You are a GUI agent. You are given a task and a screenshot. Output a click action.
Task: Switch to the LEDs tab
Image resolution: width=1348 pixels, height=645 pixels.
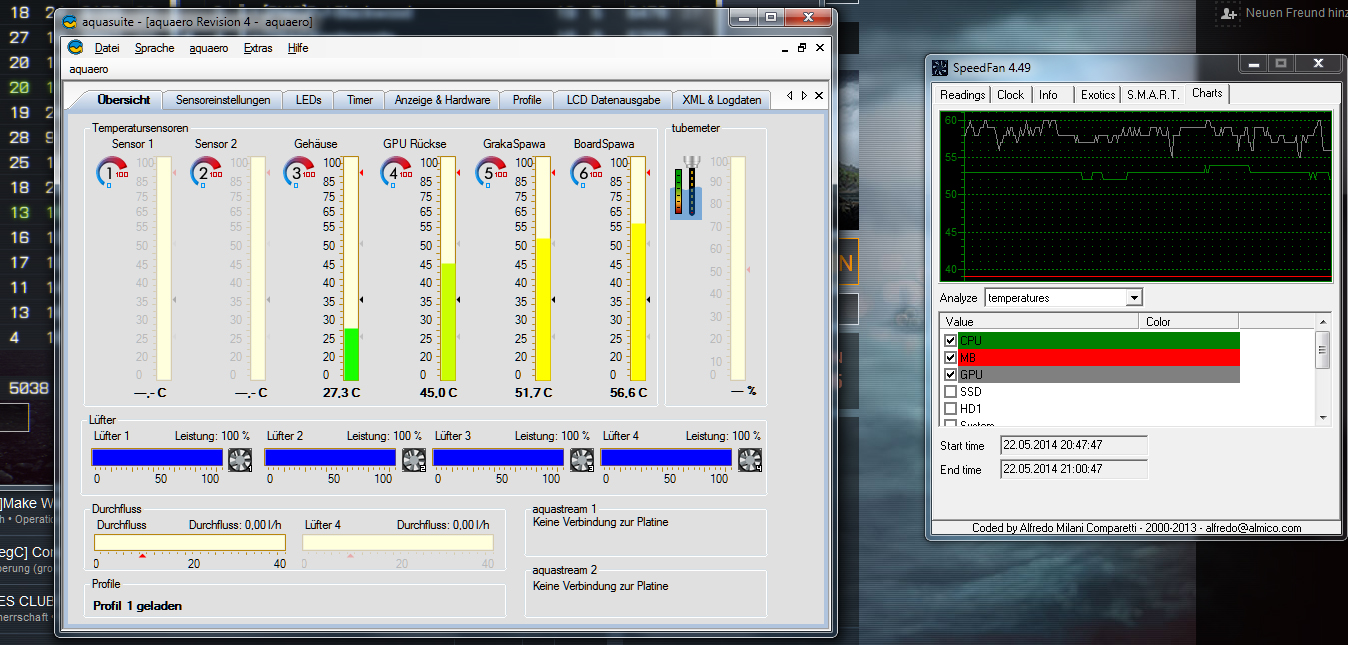(309, 100)
